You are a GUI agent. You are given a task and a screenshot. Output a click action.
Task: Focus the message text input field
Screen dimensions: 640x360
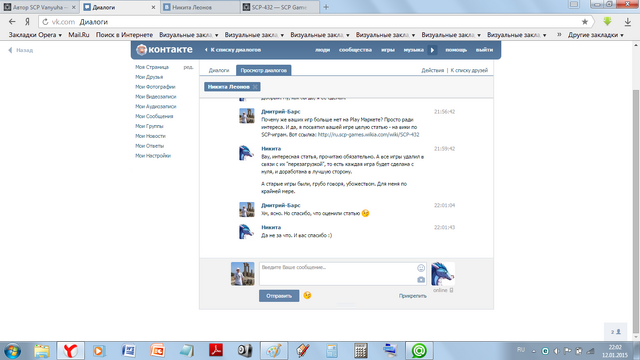338,273
